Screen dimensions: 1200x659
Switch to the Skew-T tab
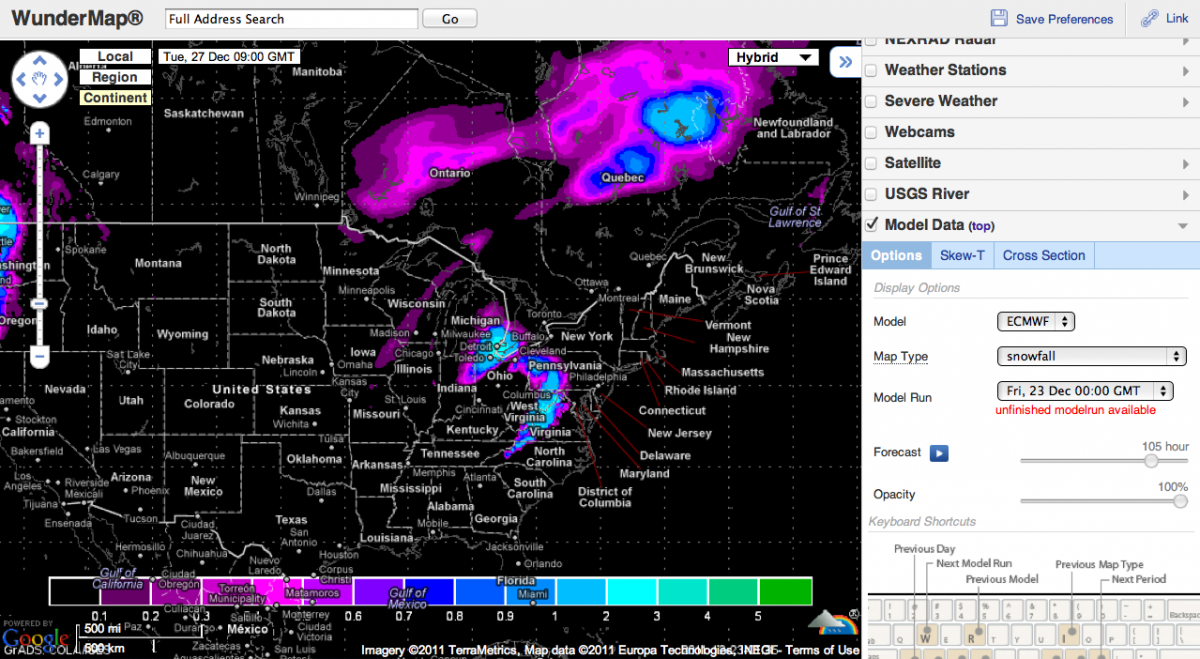coord(962,256)
